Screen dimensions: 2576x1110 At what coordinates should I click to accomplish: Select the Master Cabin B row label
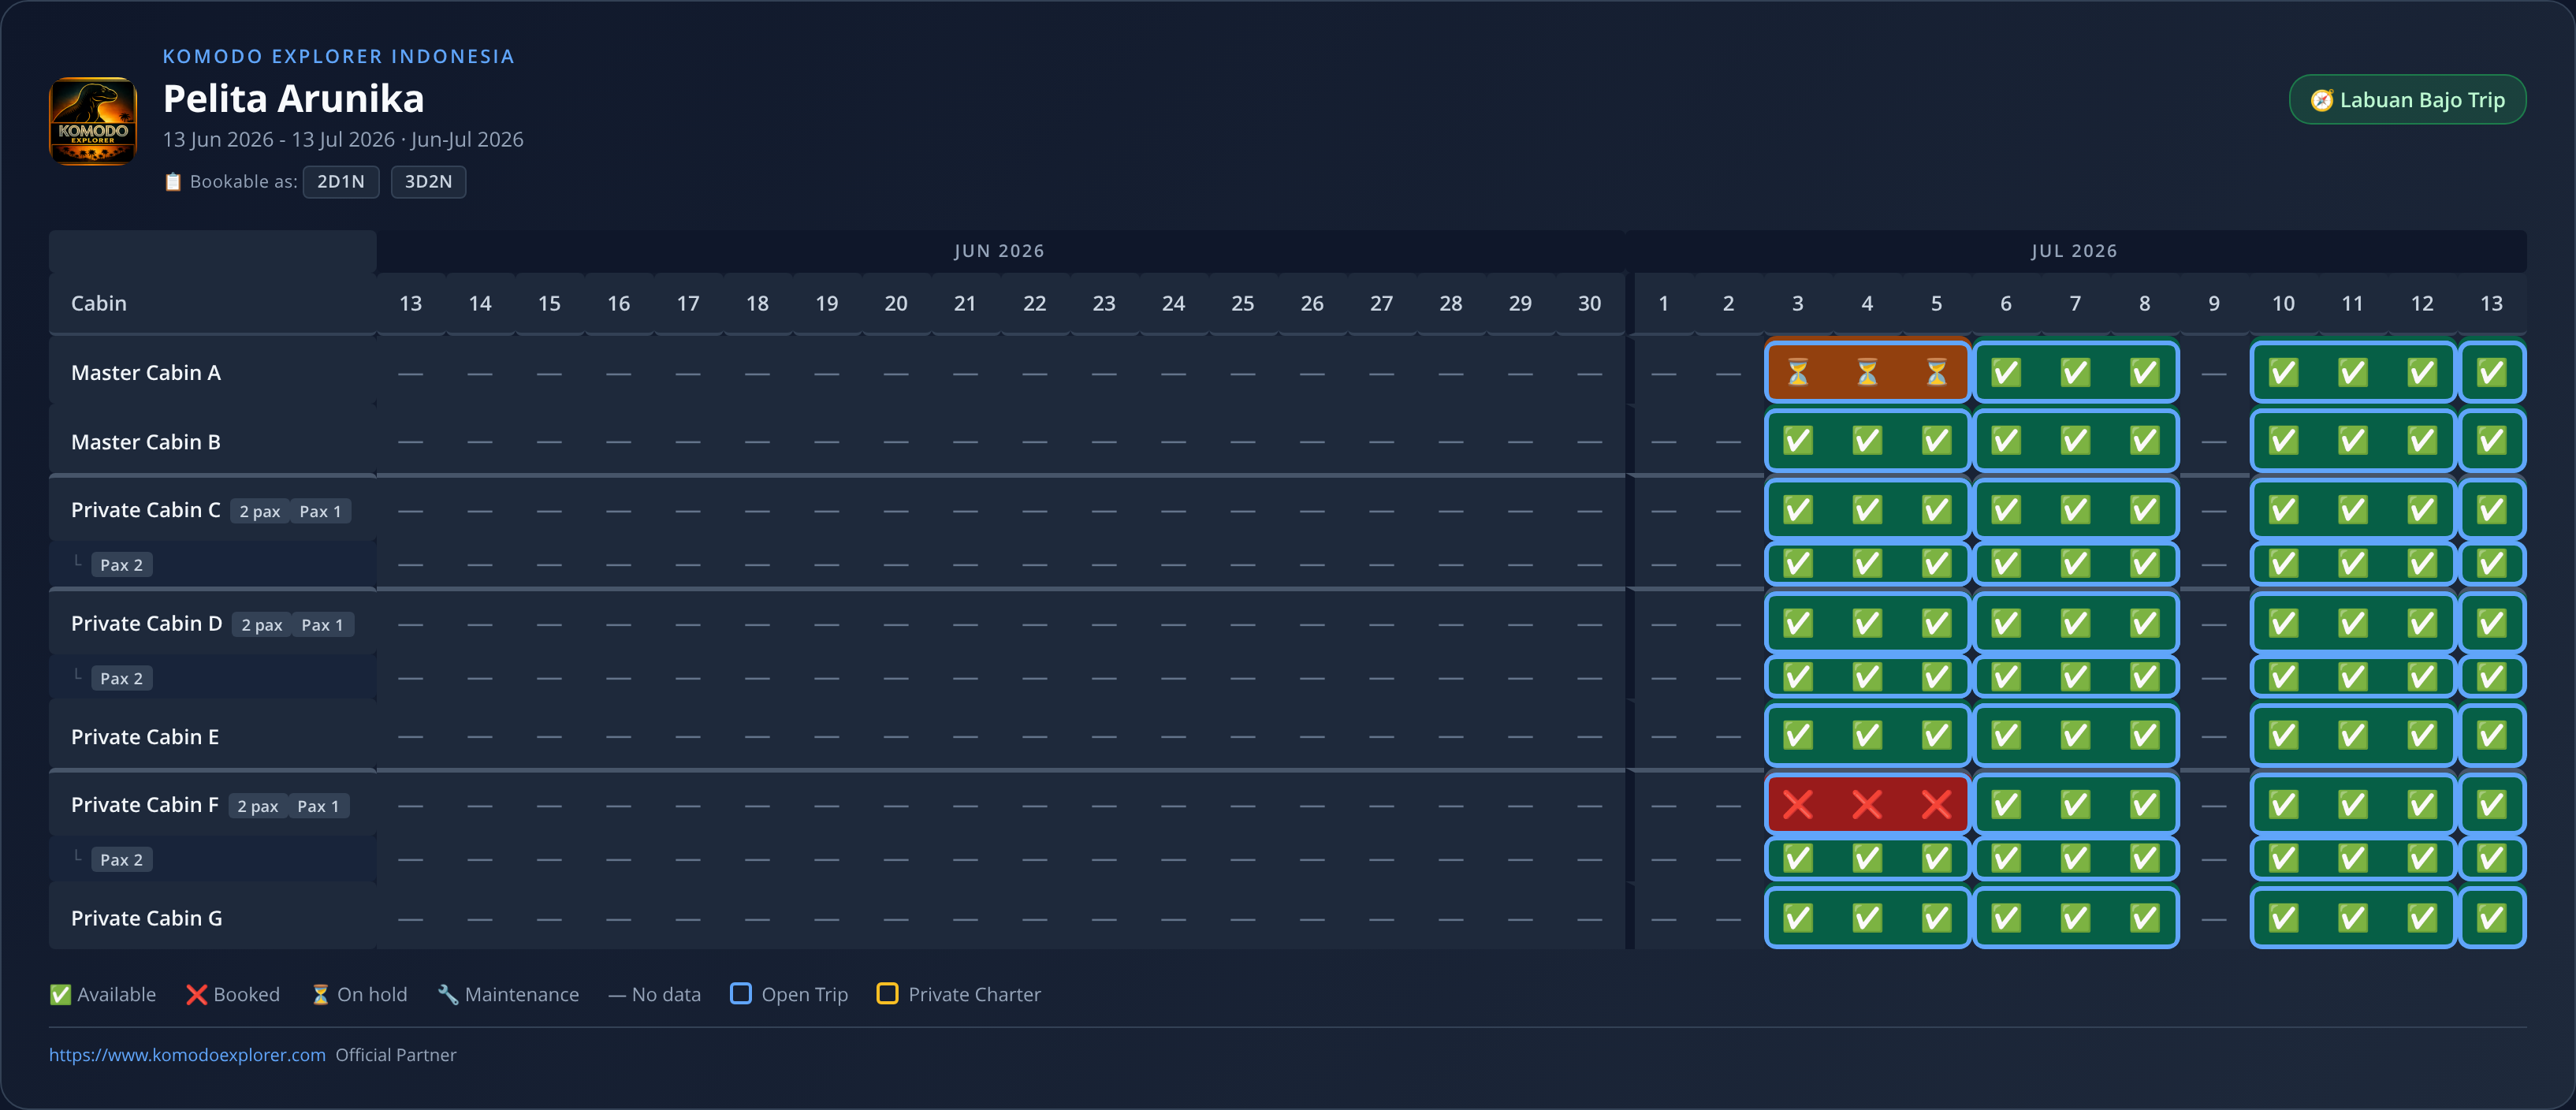coord(146,442)
